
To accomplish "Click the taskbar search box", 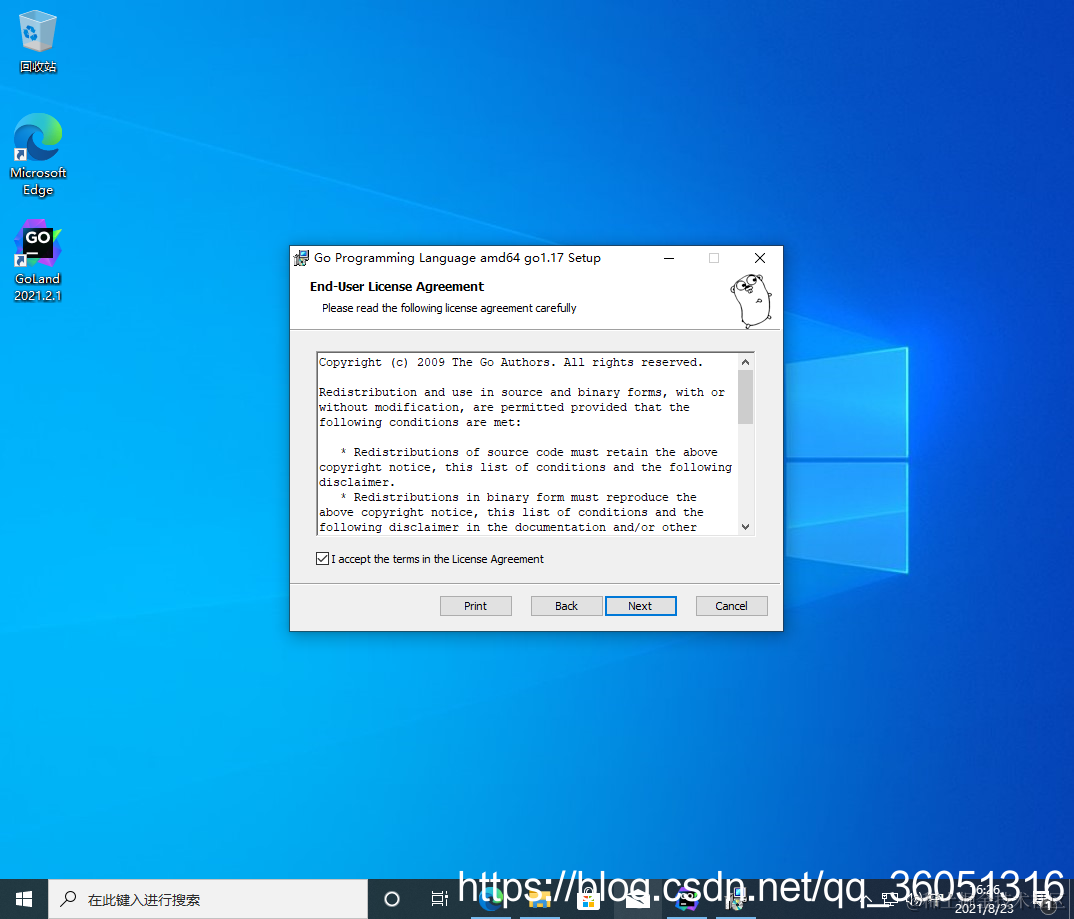I will [x=208, y=899].
